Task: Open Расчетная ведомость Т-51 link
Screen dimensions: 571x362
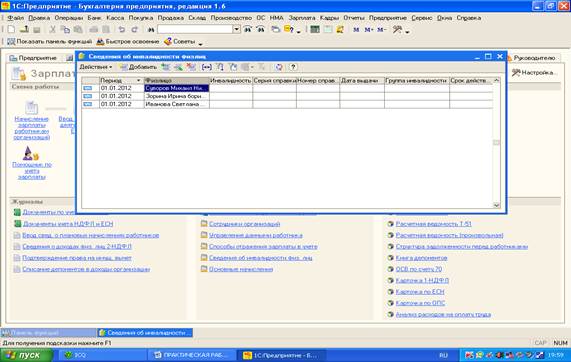Action: pyautogui.click(x=433, y=224)
